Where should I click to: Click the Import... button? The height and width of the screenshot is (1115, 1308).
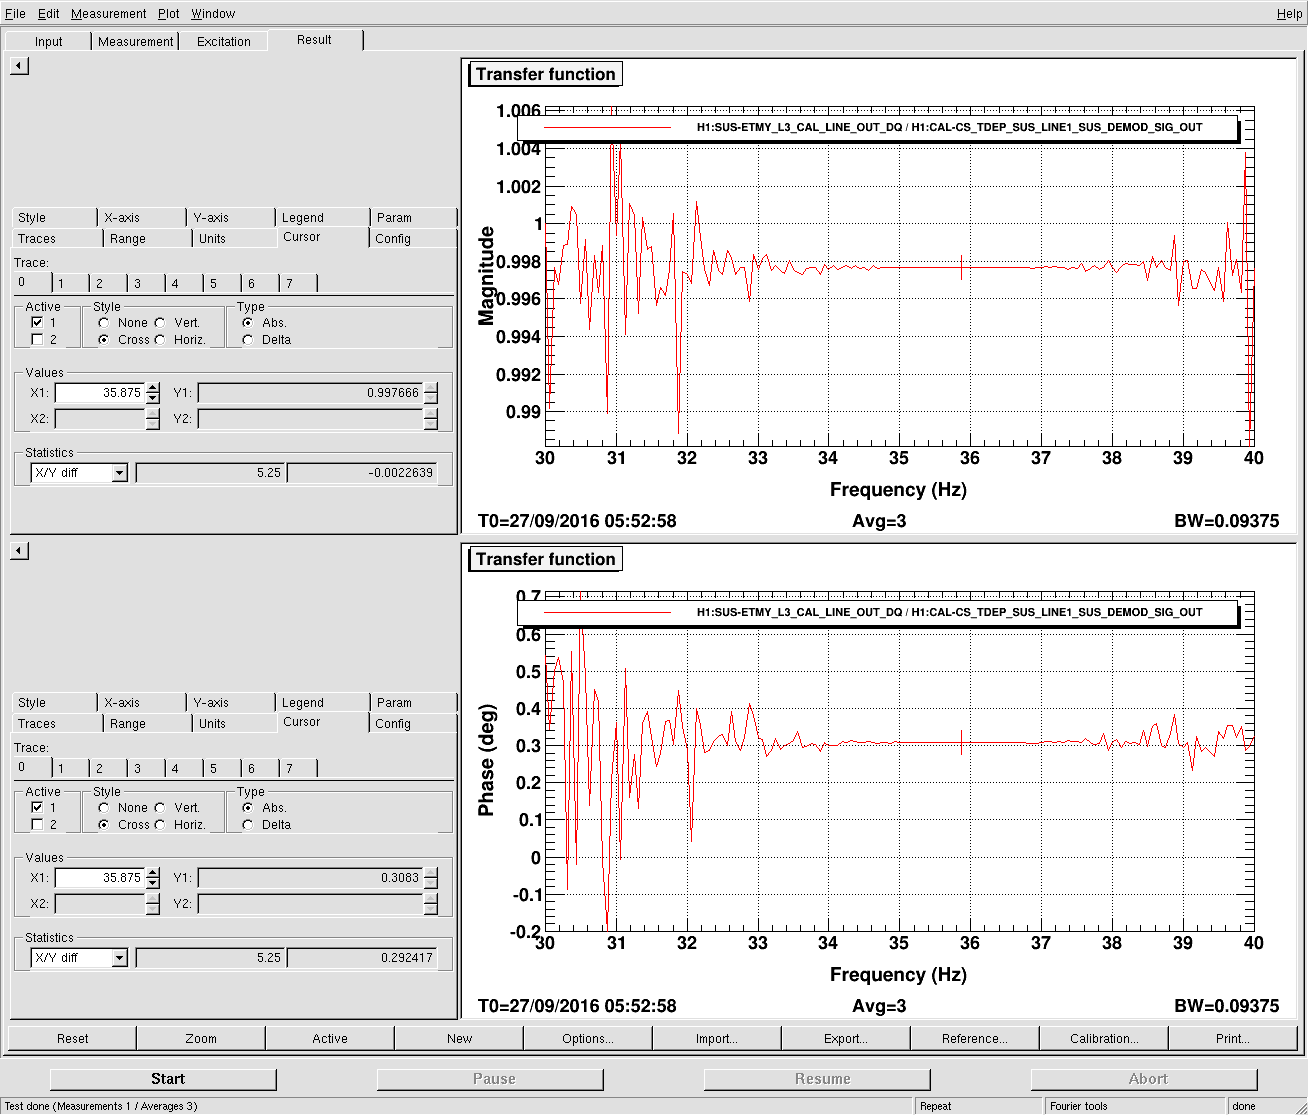tap(717, 1039)
